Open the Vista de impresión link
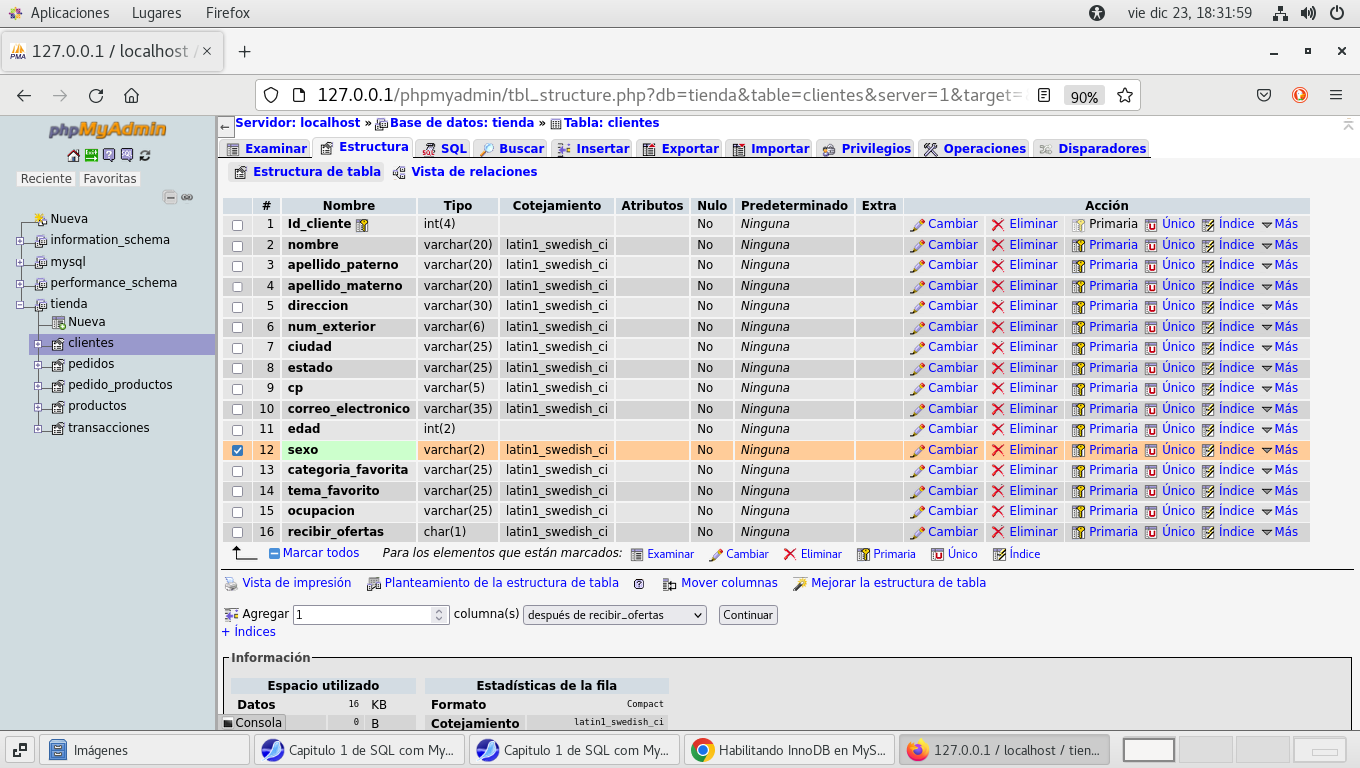The image size is (1360, 768). [296, 583]
